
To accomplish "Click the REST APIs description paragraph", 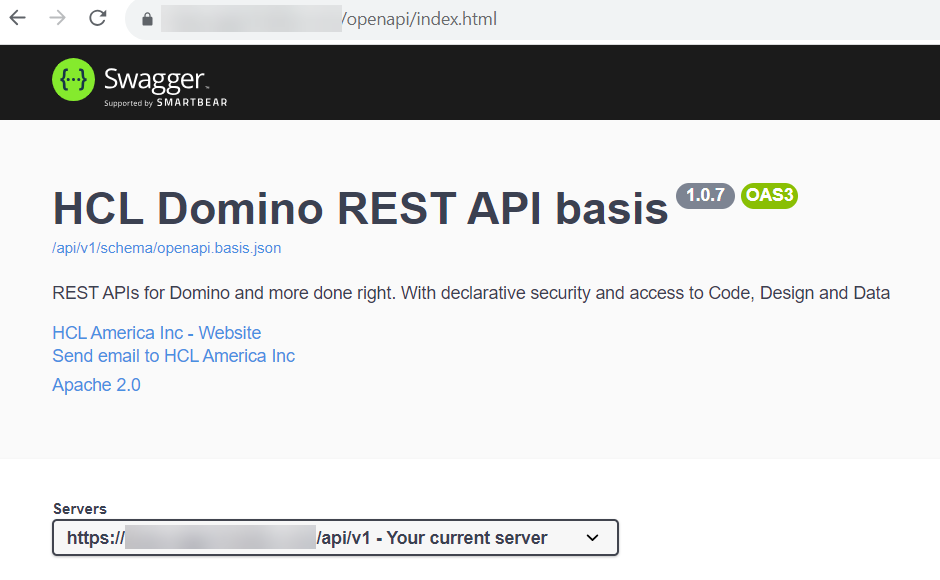I will tap(471, 293).
